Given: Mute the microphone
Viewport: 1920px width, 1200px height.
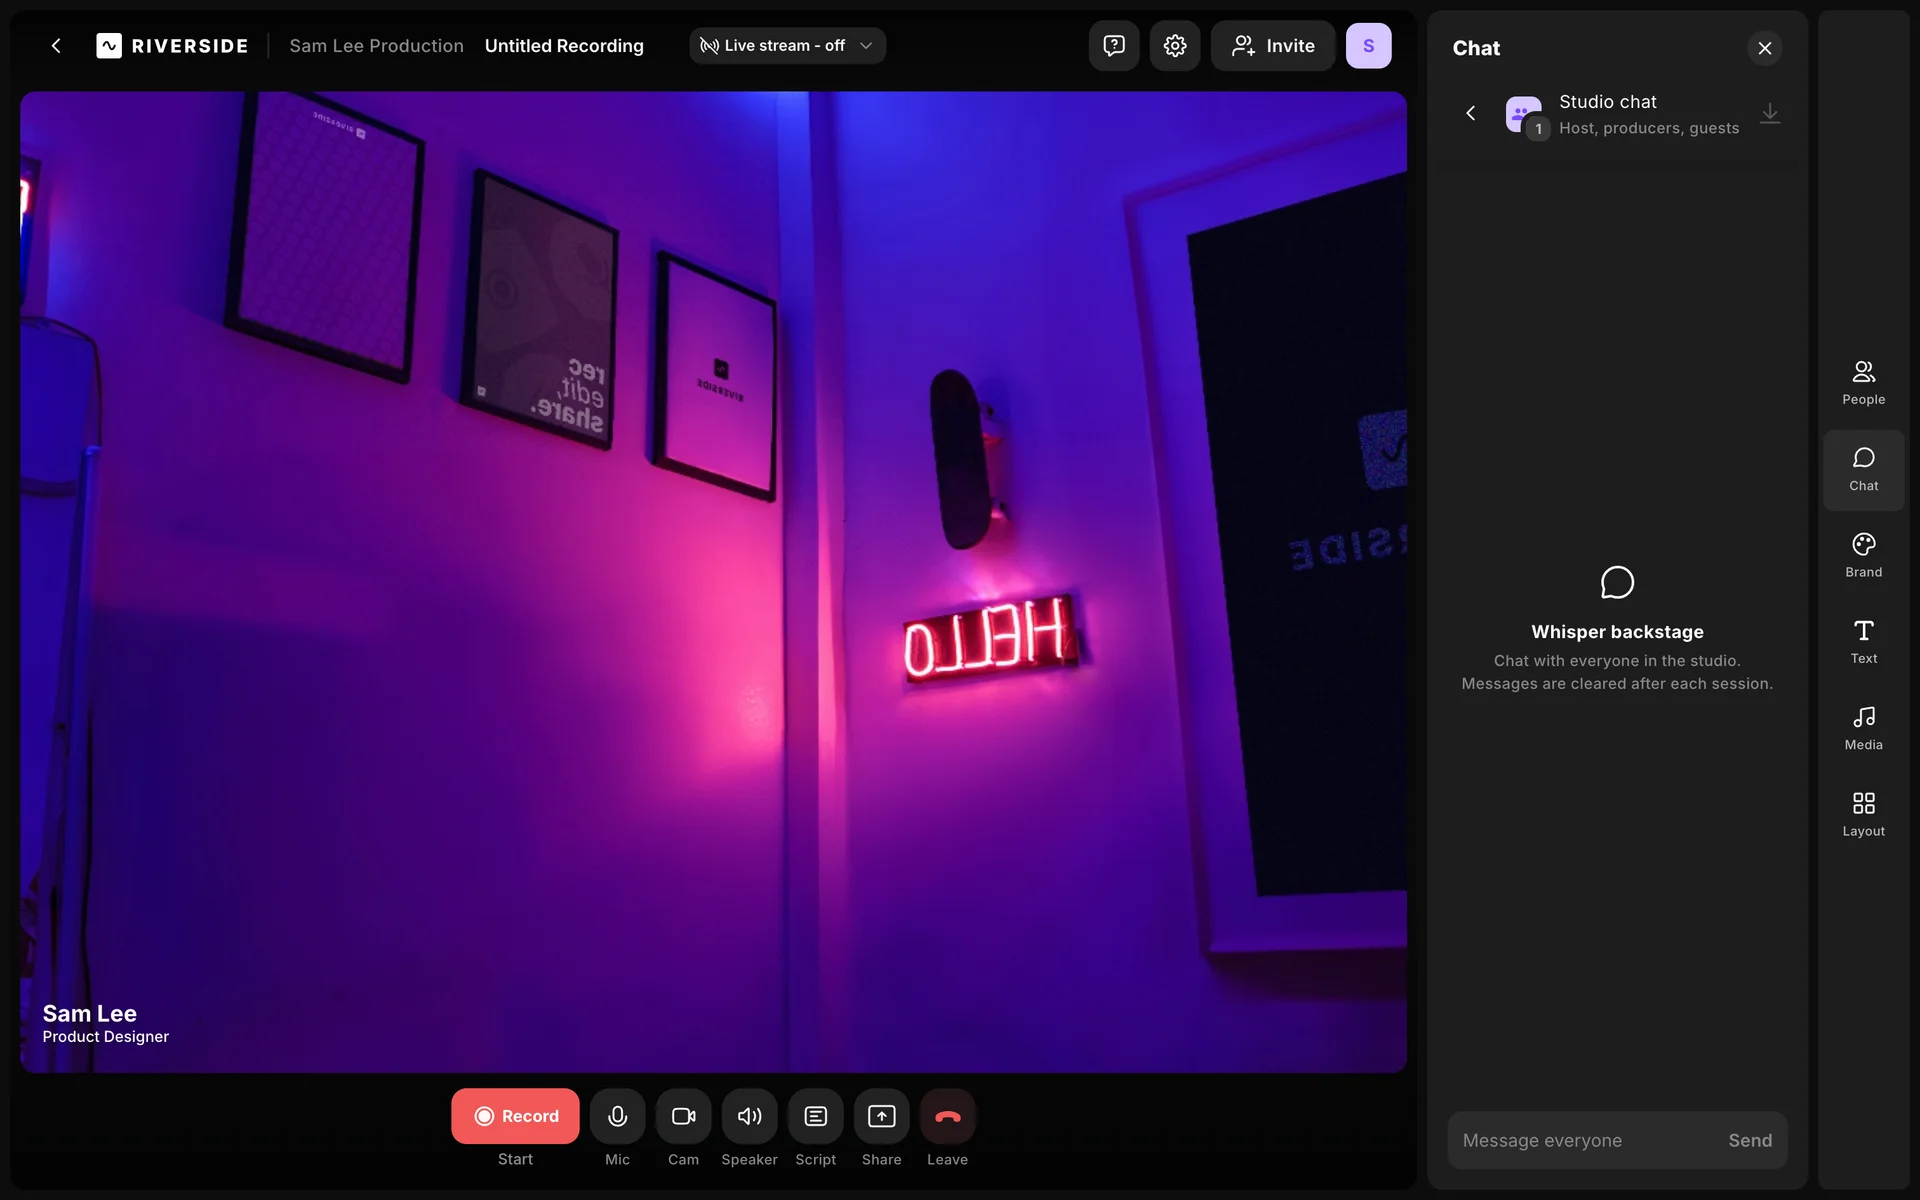Looking at the screenshot, I should [x=617, y=1116].
